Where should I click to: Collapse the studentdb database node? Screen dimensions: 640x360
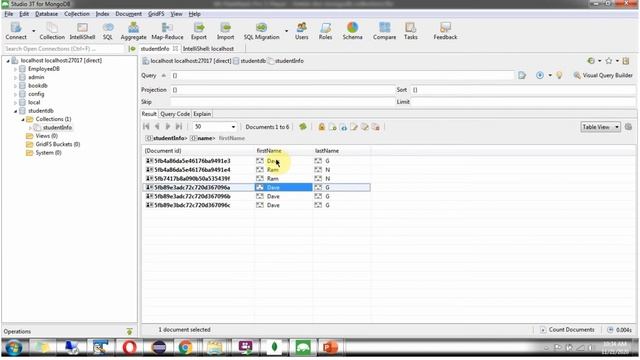click(x=16, y=111)
